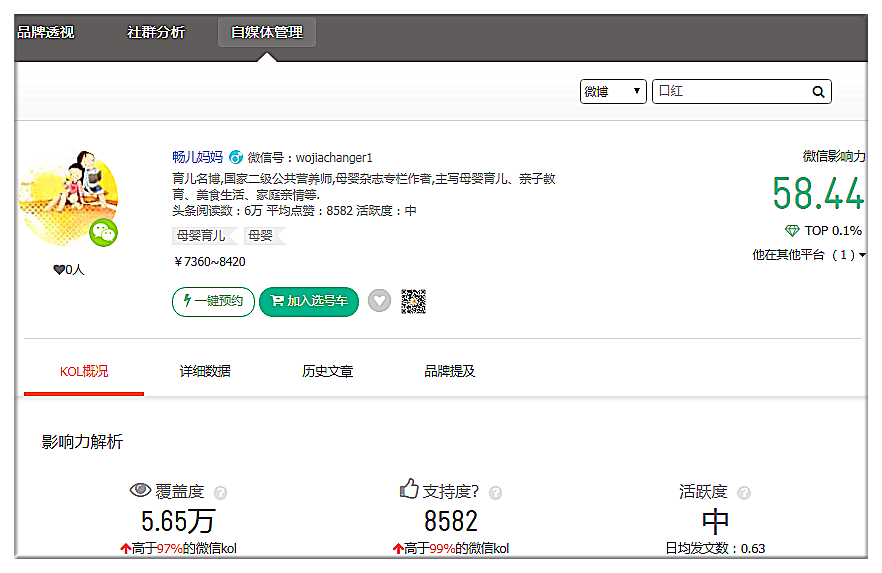The height and width of the screenshot is (573, 882).
Task: Click the QR code icon
Action: (413, 301)
